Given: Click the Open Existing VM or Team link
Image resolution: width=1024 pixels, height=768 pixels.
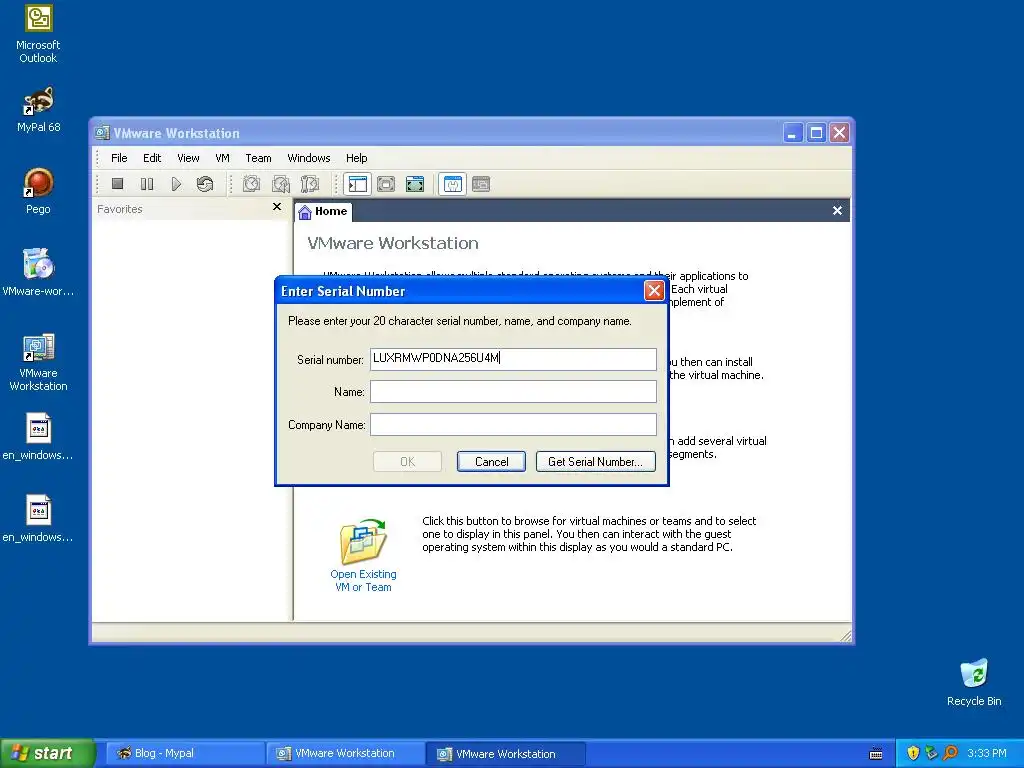Looking at the screenshot, I should 363,581.
